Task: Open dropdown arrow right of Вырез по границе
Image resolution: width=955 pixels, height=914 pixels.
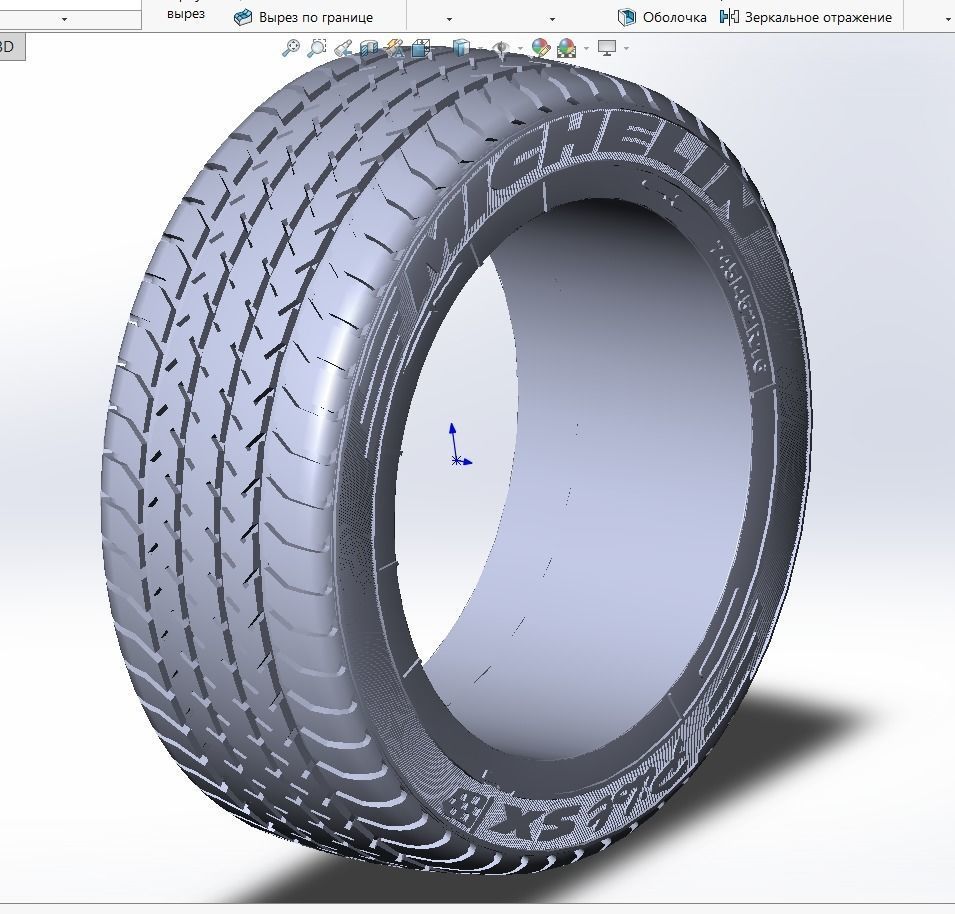Action: (x=449, y=19)
